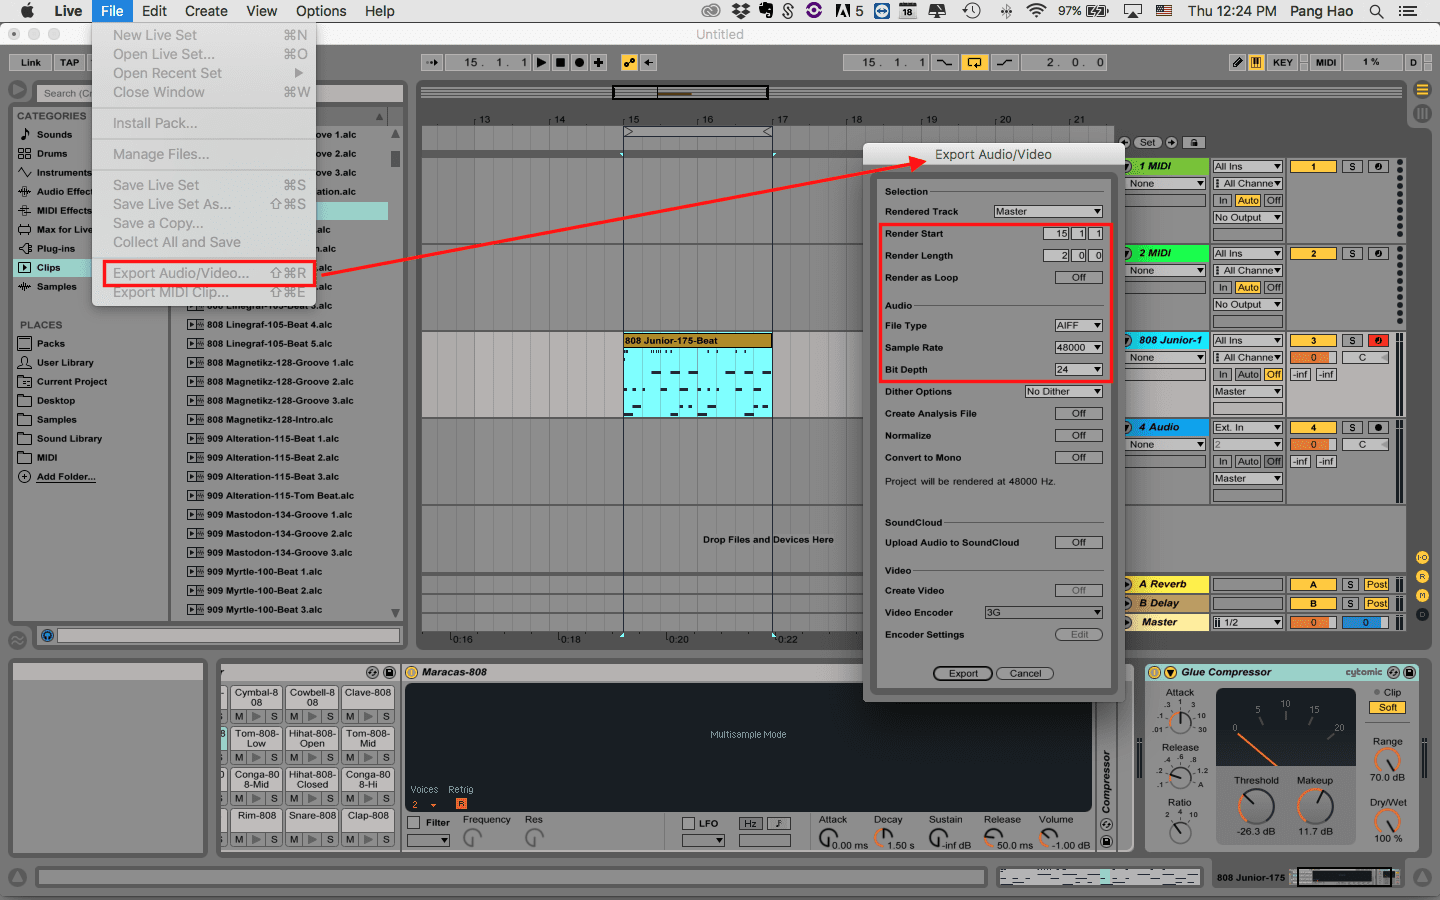Open Master output 1/2 dropdown
The width and height of the screenshot is (1440, 900).
tap(1247, 622)
